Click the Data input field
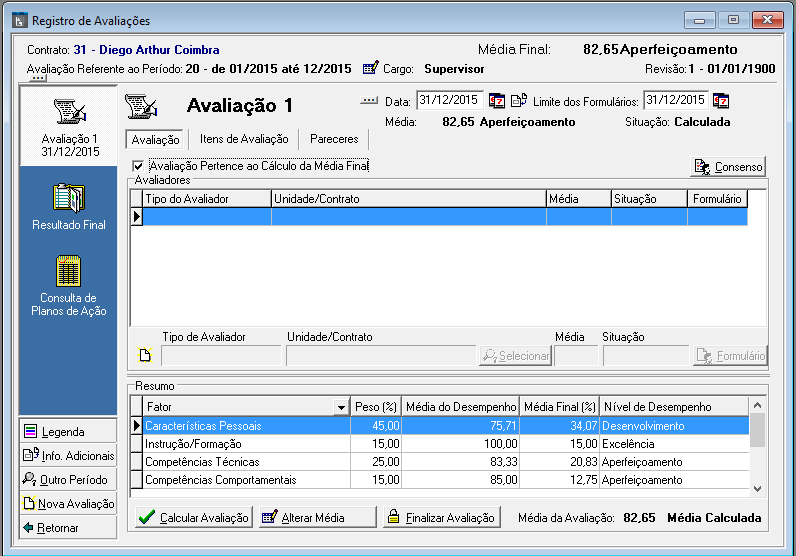The width and height of the screenshot is (796, 556). (x=449, y=100)
